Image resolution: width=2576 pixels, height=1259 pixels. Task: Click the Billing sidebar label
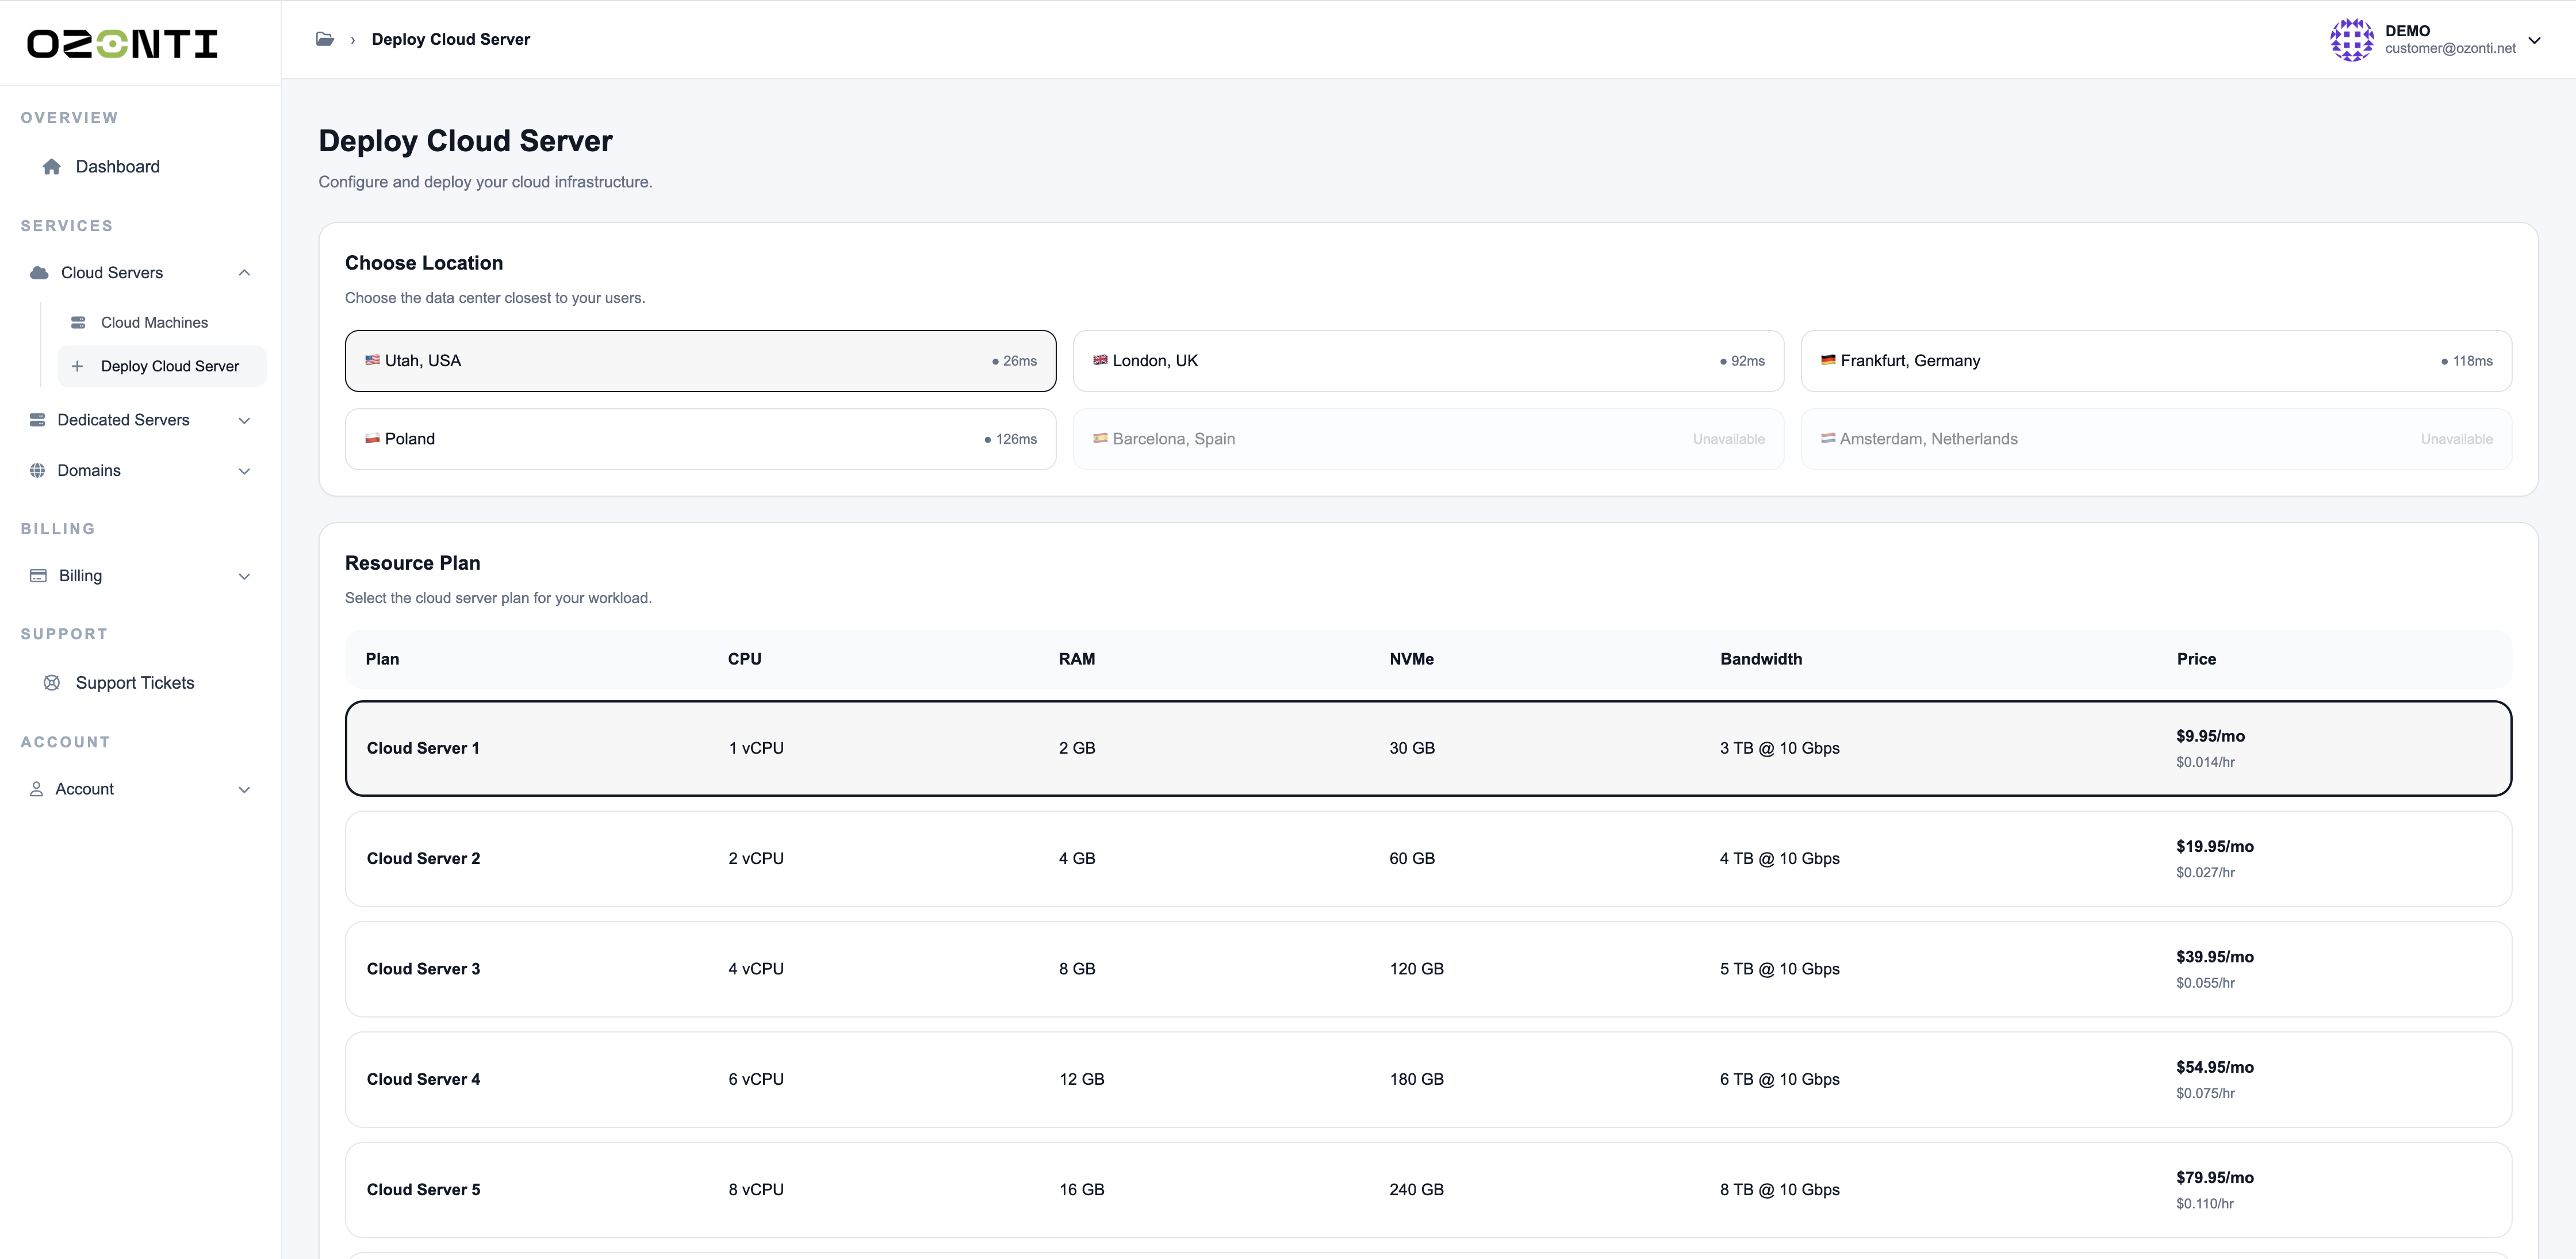click(x=80, y=576)
